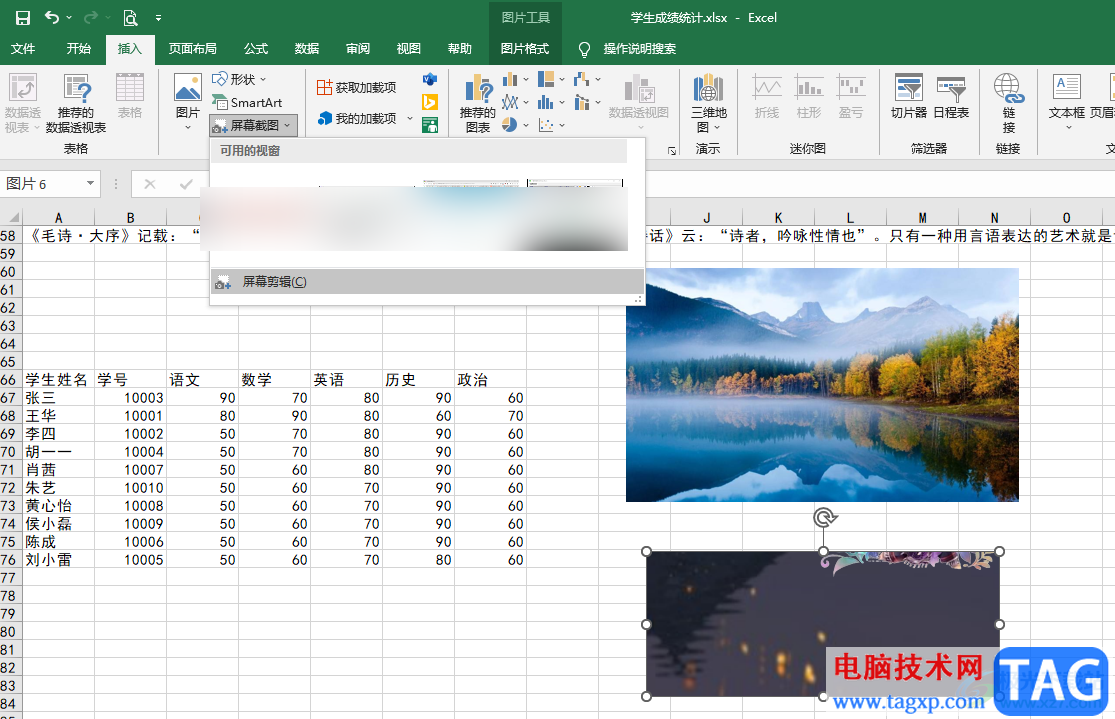
Task: Click the 日程表 timeline icon
Action: tap(951, 96)
